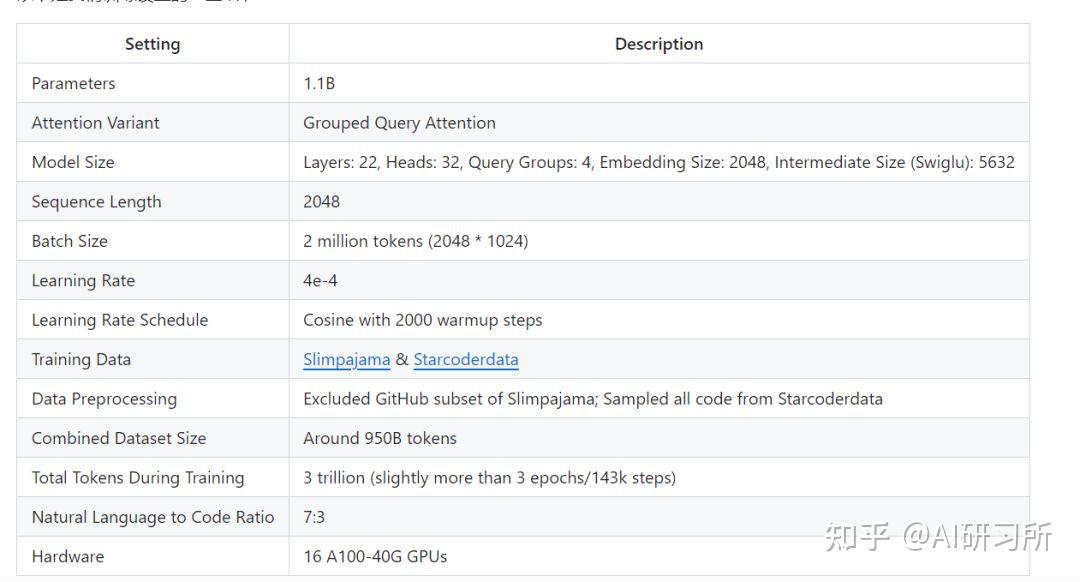Click the Around 950B tokens cell
The height and width of the screenshot is (582, 1080).
click(379, 438)
